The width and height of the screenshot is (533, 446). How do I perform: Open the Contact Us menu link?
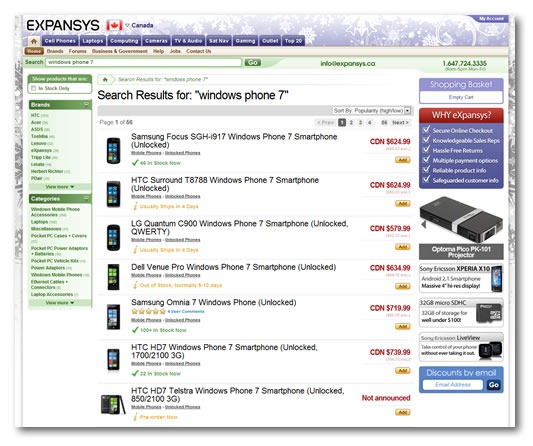point(199,51)
